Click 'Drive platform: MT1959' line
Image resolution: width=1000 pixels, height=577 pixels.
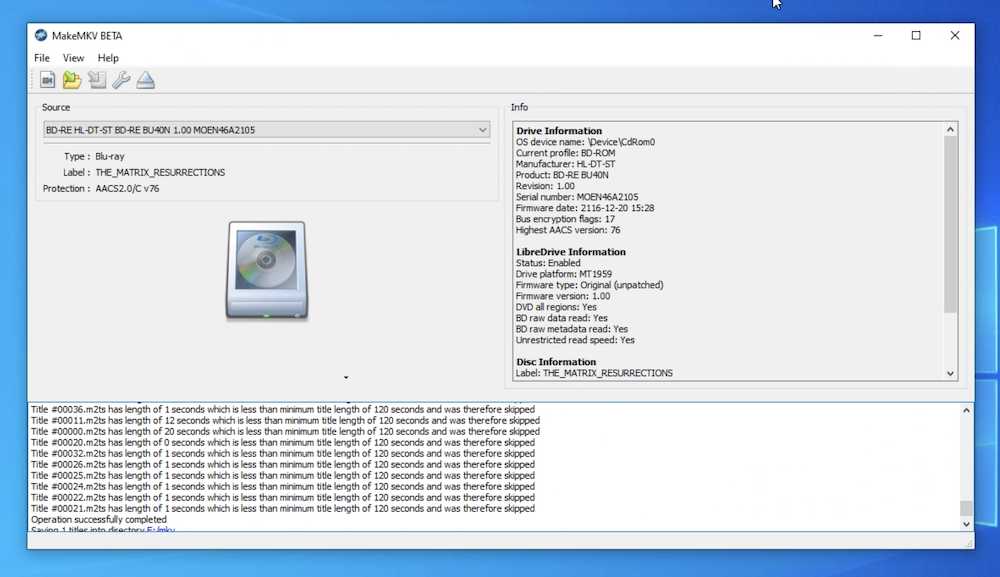(x=564, y=274)
